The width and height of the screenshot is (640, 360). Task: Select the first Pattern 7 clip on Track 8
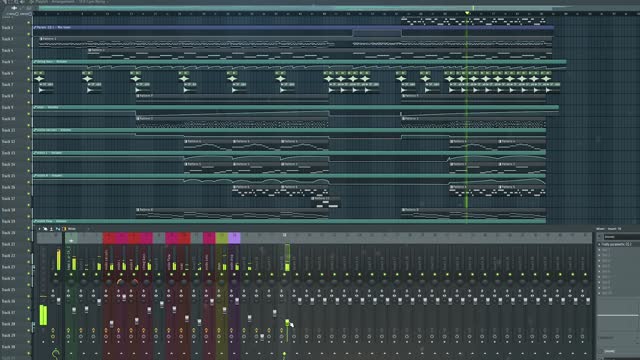[x=232, y=98]
